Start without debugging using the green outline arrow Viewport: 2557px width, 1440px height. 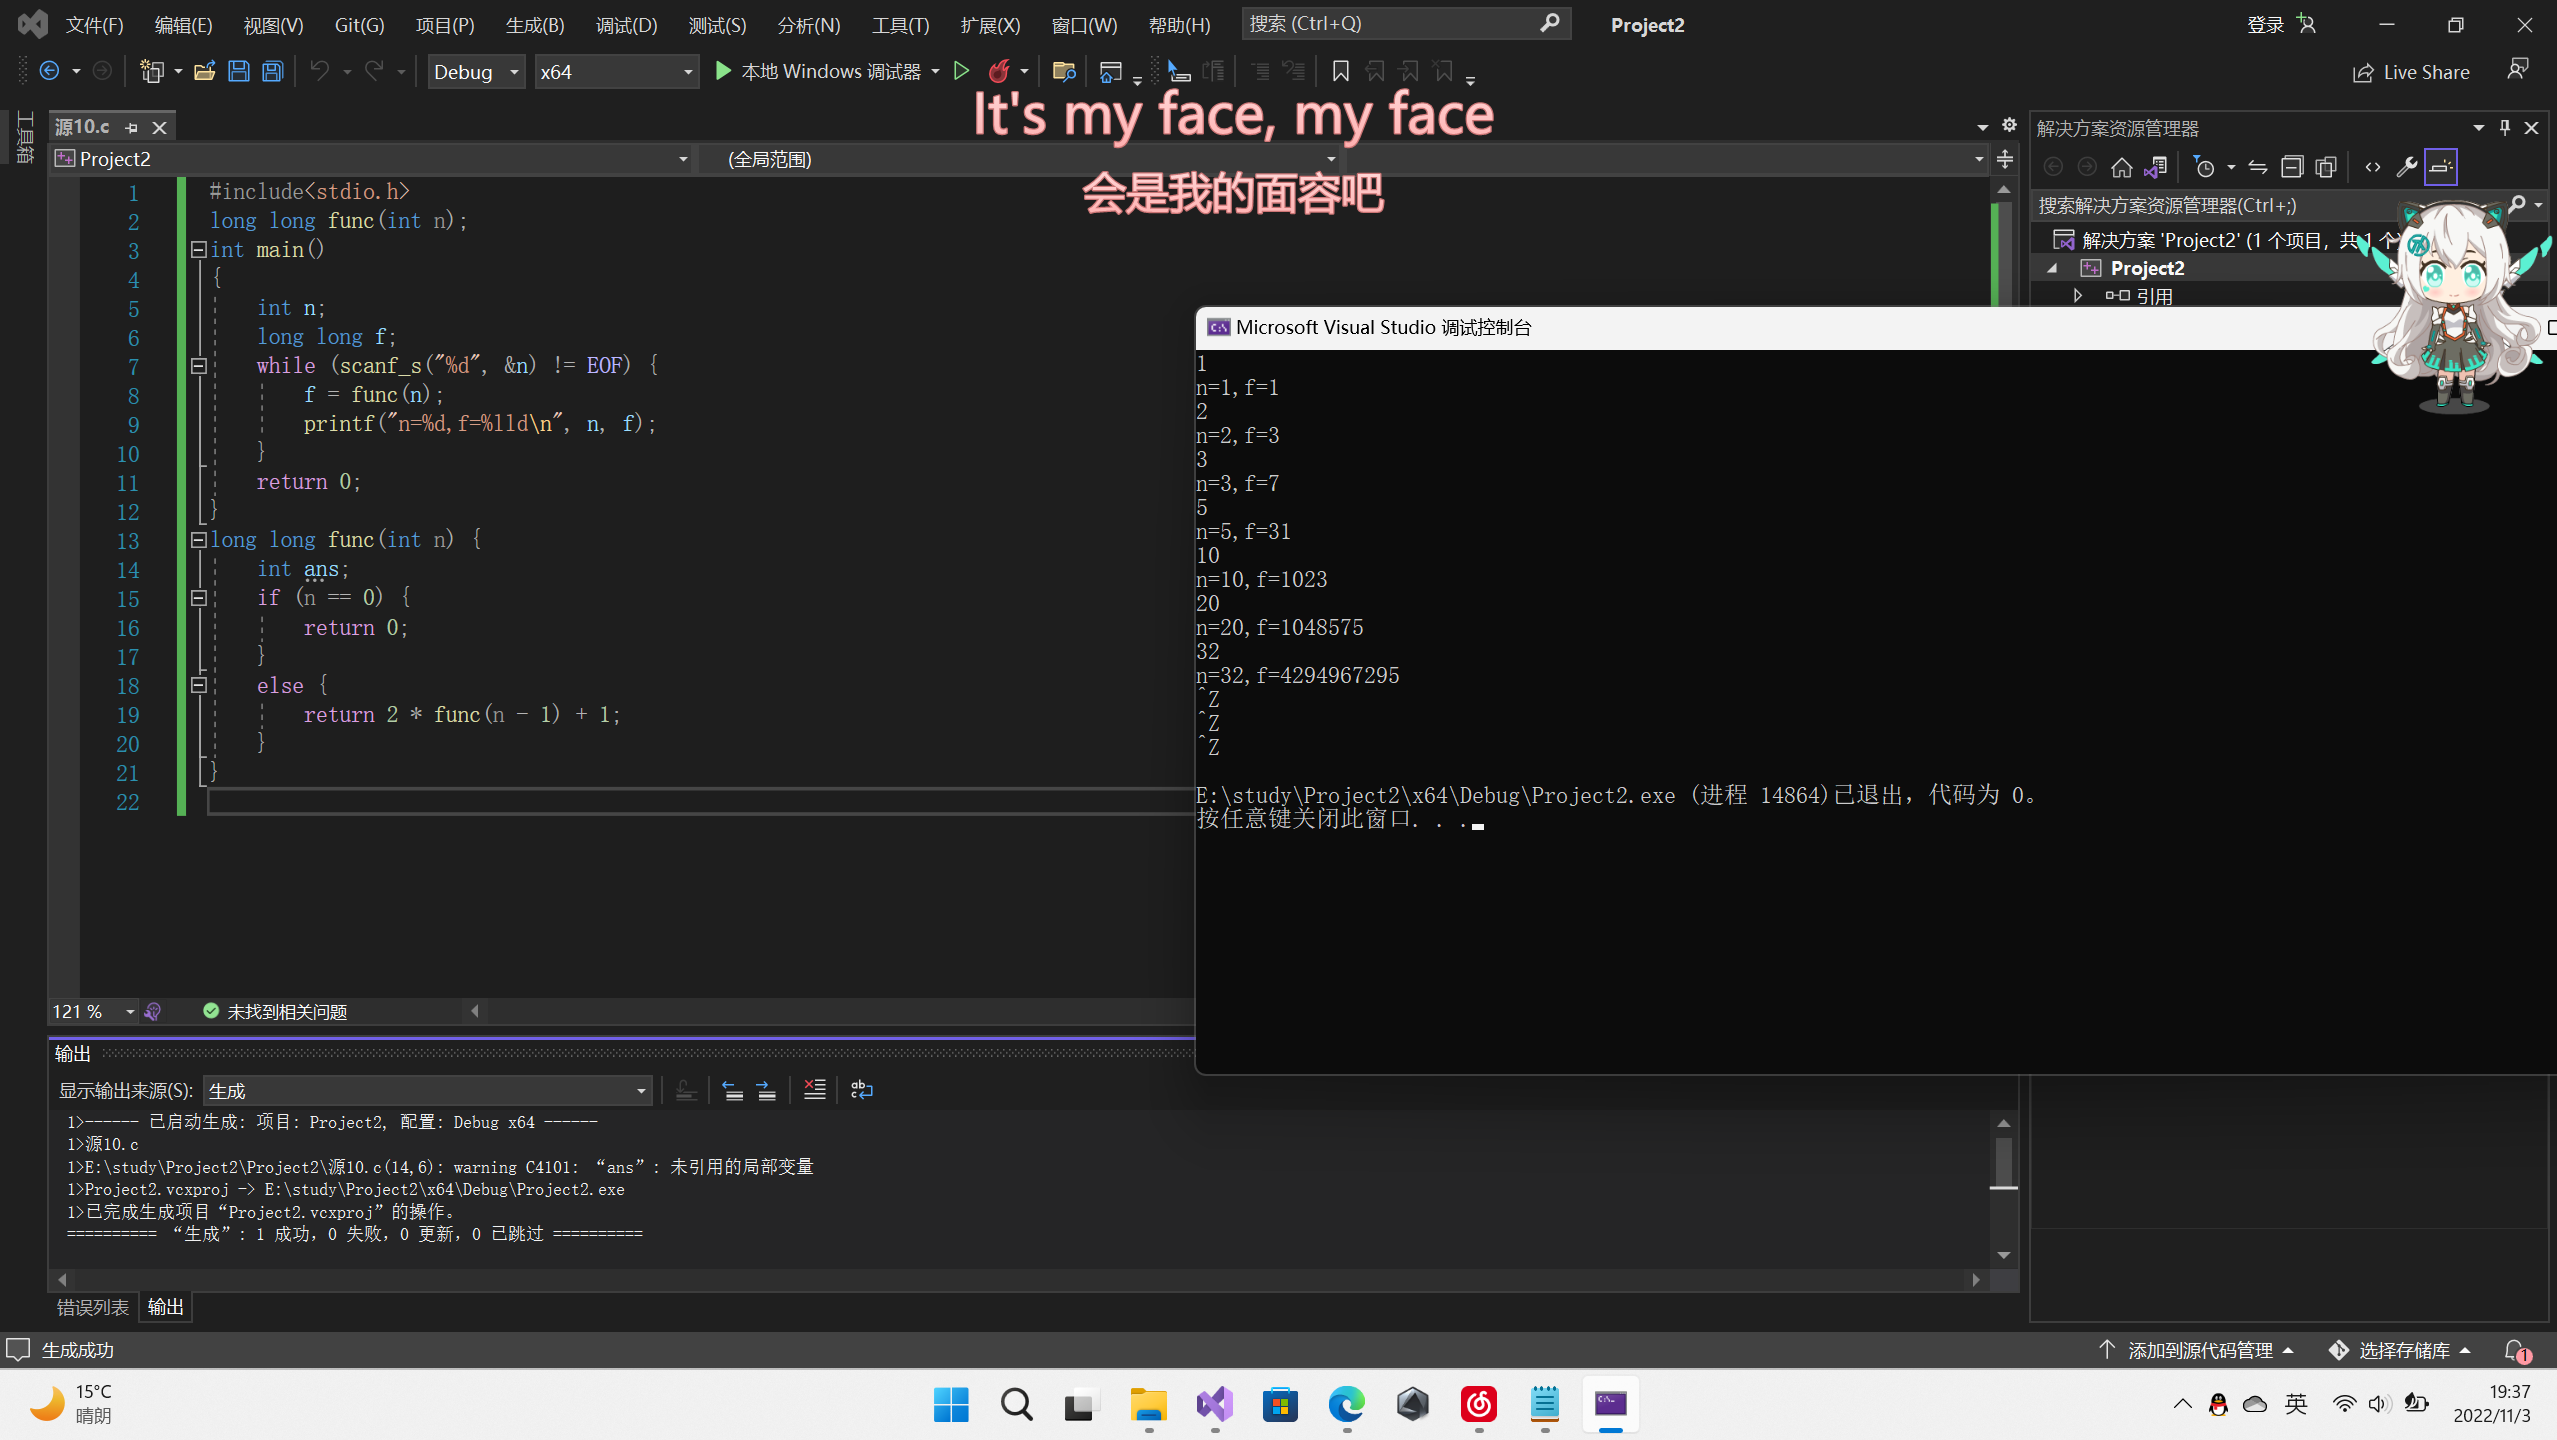click(x=961, y=71)
